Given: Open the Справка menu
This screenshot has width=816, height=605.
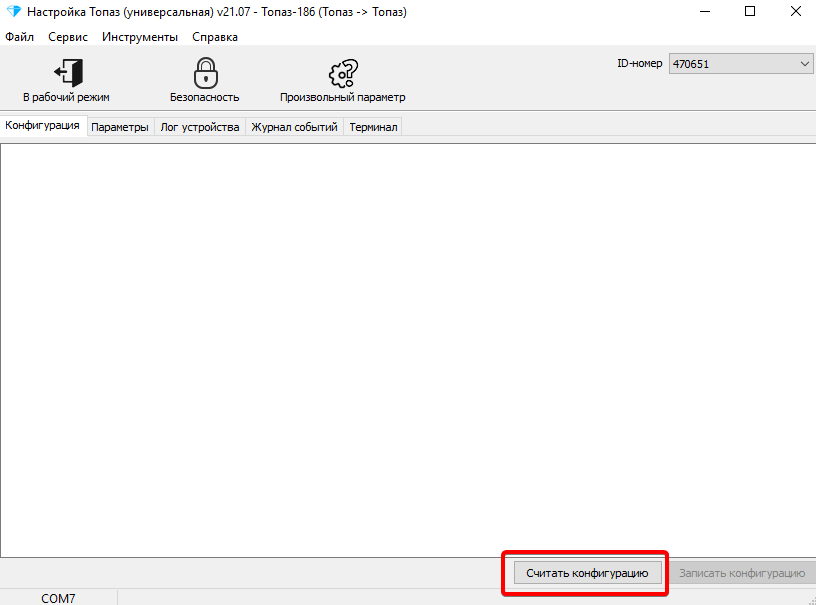Looking at the screenshot, I should coord(215,37).
